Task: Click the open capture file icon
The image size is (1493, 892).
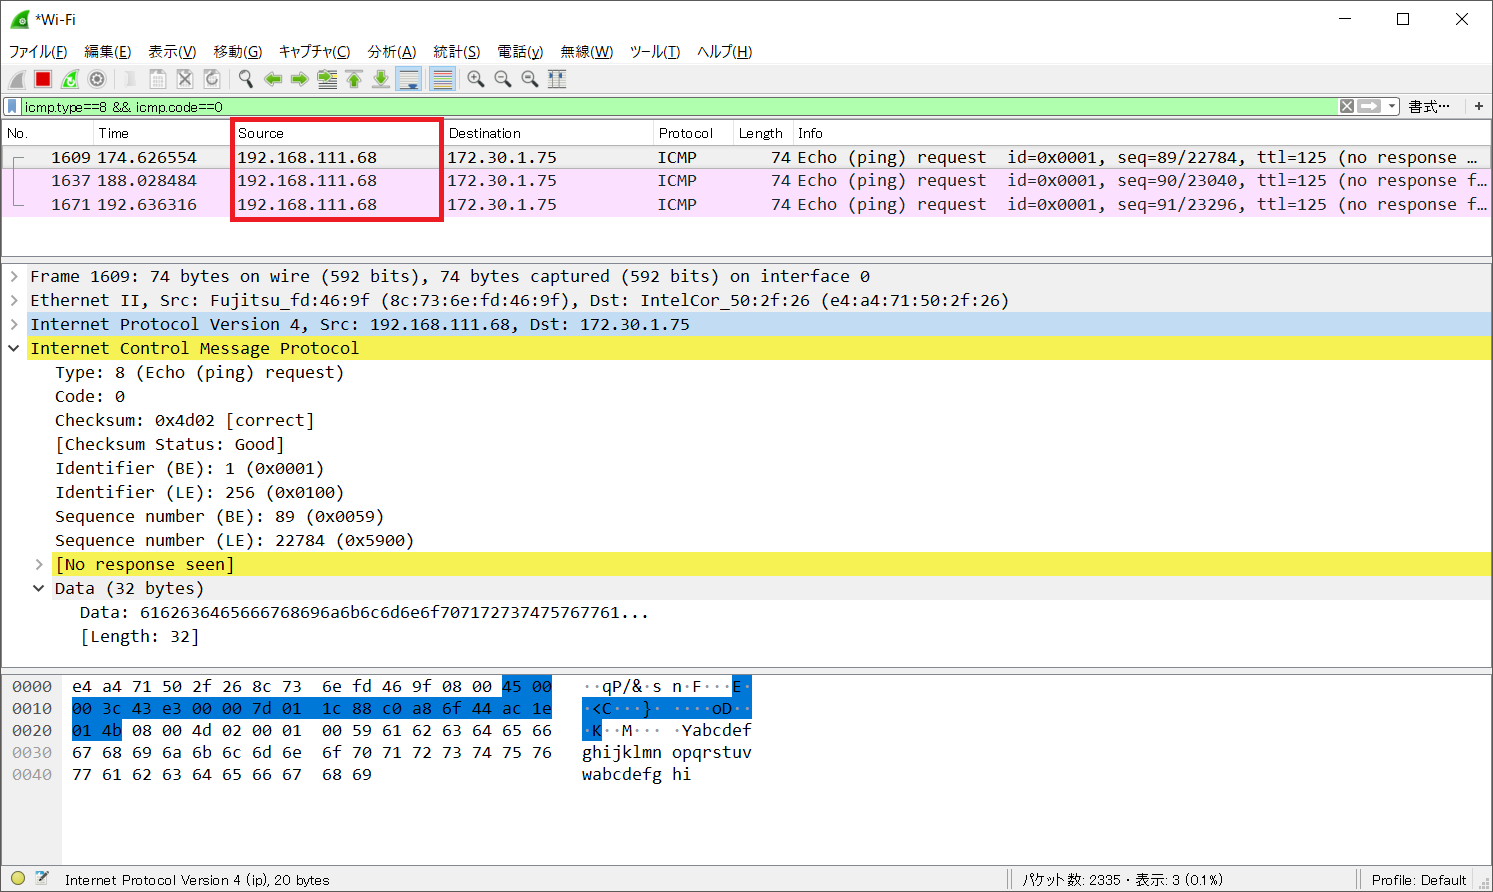Action: coord(130,79)
